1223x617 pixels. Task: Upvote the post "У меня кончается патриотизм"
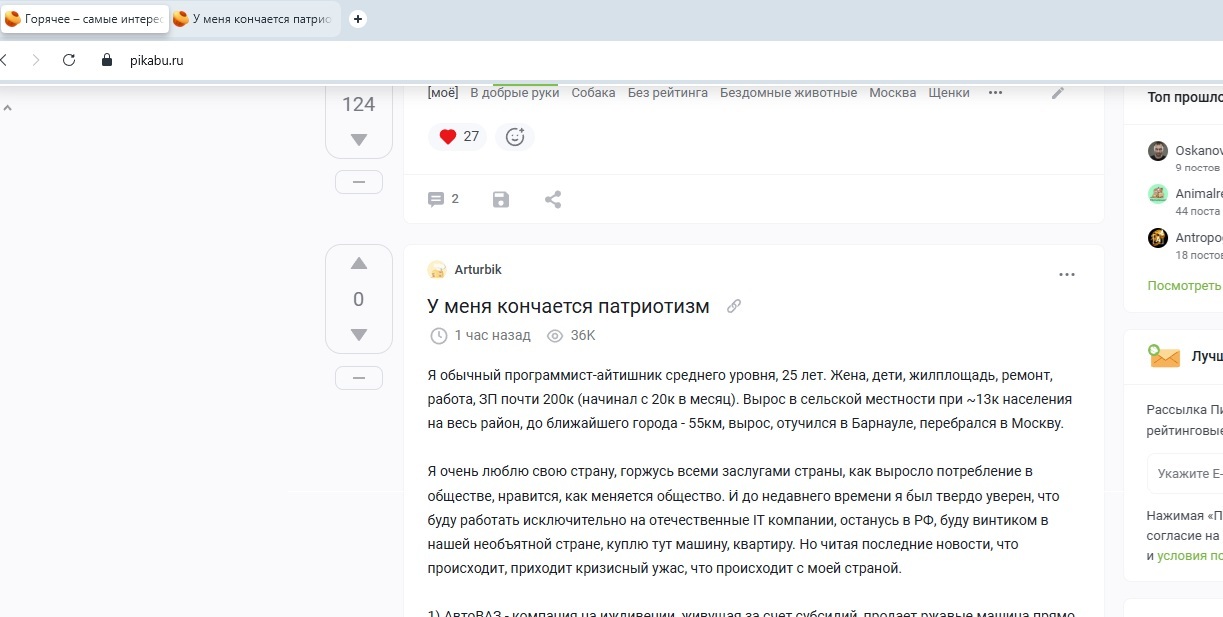pyautogui.click(x=359, y=264)
